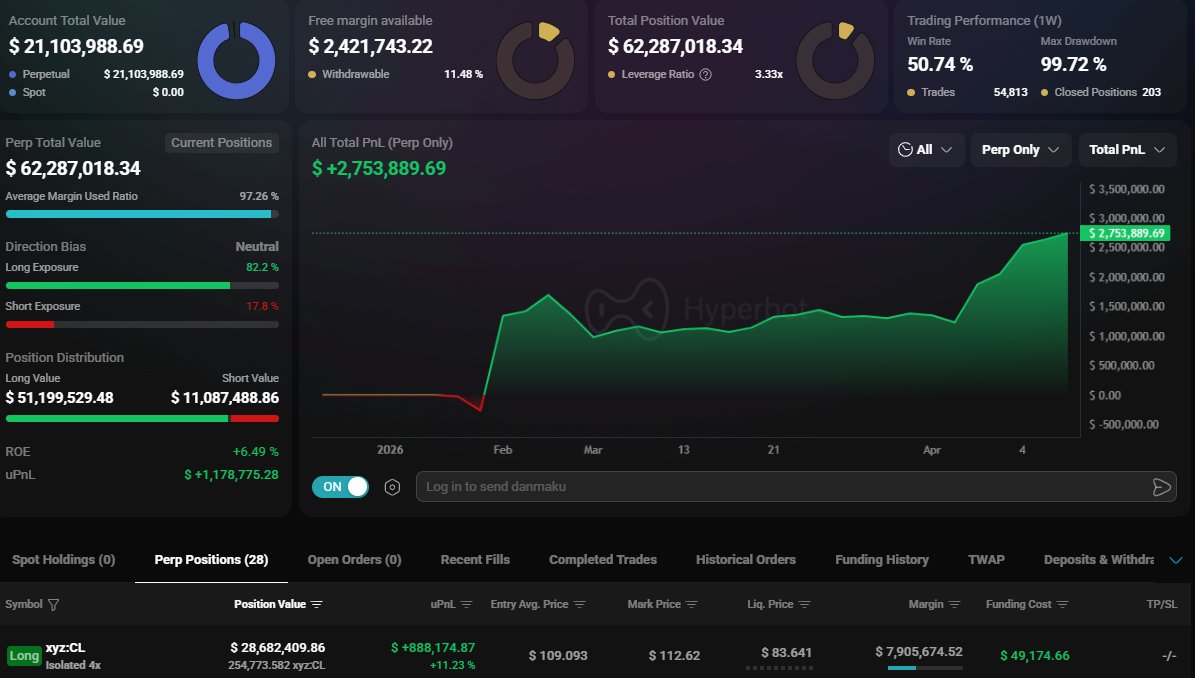Sort by Position Value column icon
Viewport: 1195px width, 678px height.
pos(317,604)
